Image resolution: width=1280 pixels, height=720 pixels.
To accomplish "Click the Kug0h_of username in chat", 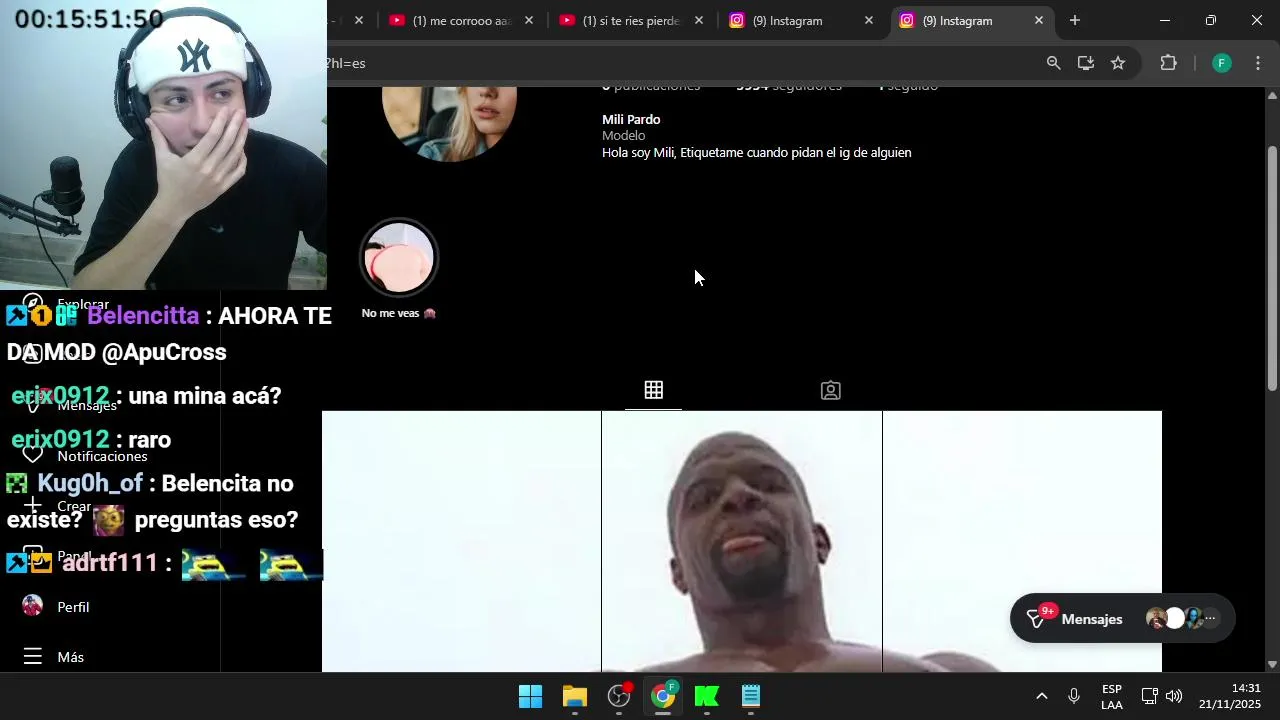I will pyautogui.click(x=90, y=484).
